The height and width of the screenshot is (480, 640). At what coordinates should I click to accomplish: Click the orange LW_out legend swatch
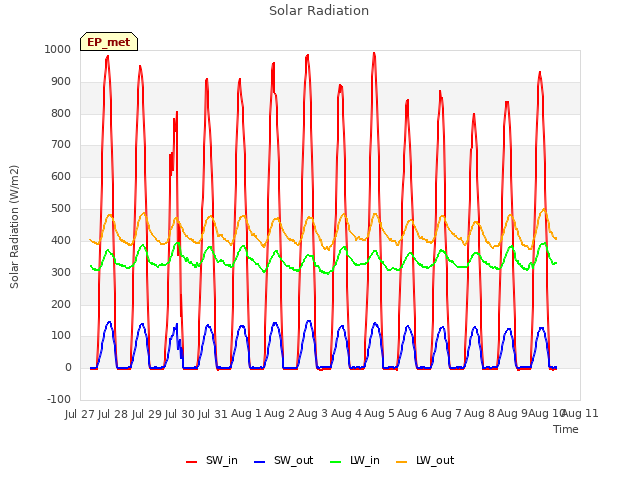pyautogui.click(x=402, y=462)
